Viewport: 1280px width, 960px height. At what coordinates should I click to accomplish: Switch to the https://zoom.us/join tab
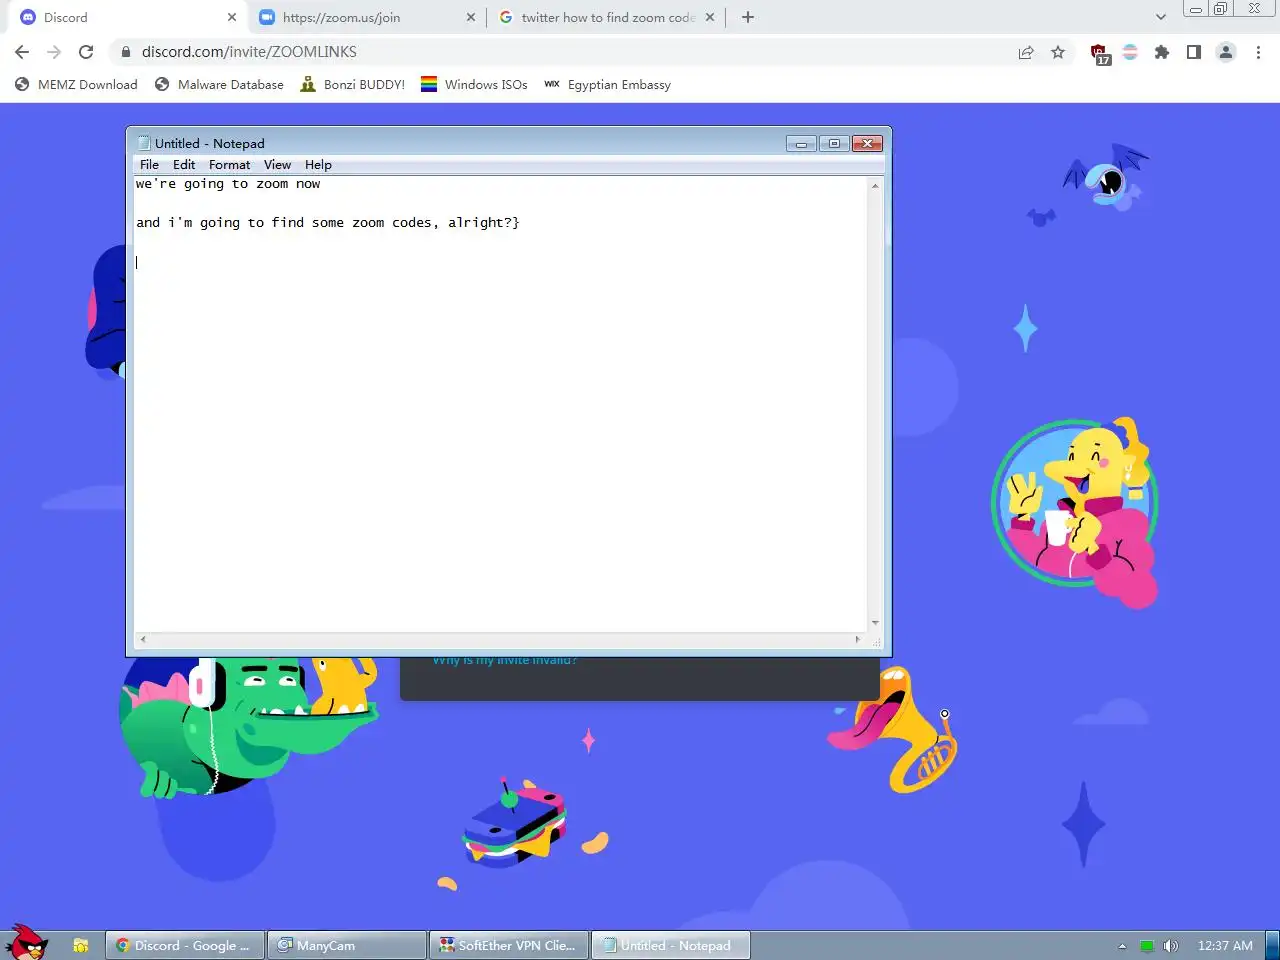click(x=366, y=17)
